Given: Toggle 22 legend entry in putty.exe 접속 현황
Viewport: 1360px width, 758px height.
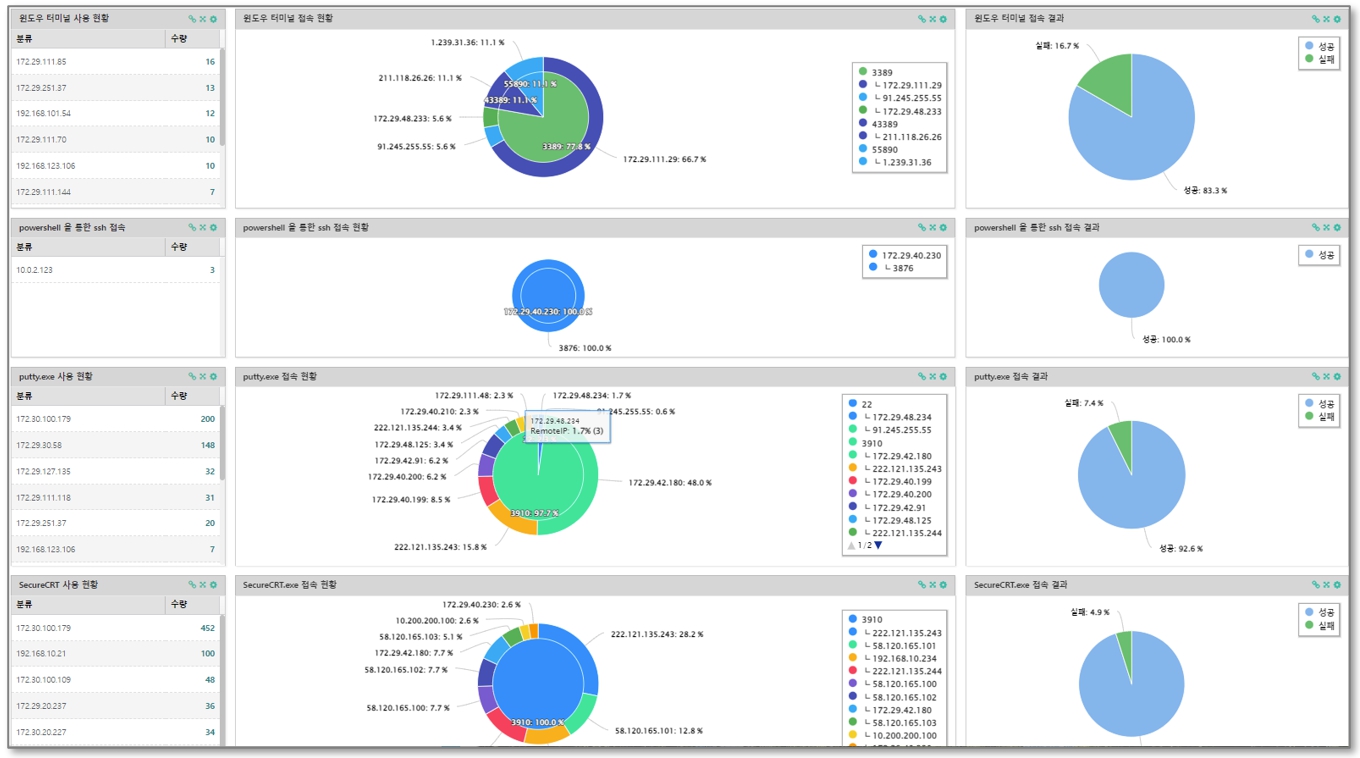Looking at the screenshot, I should point(860,404).
